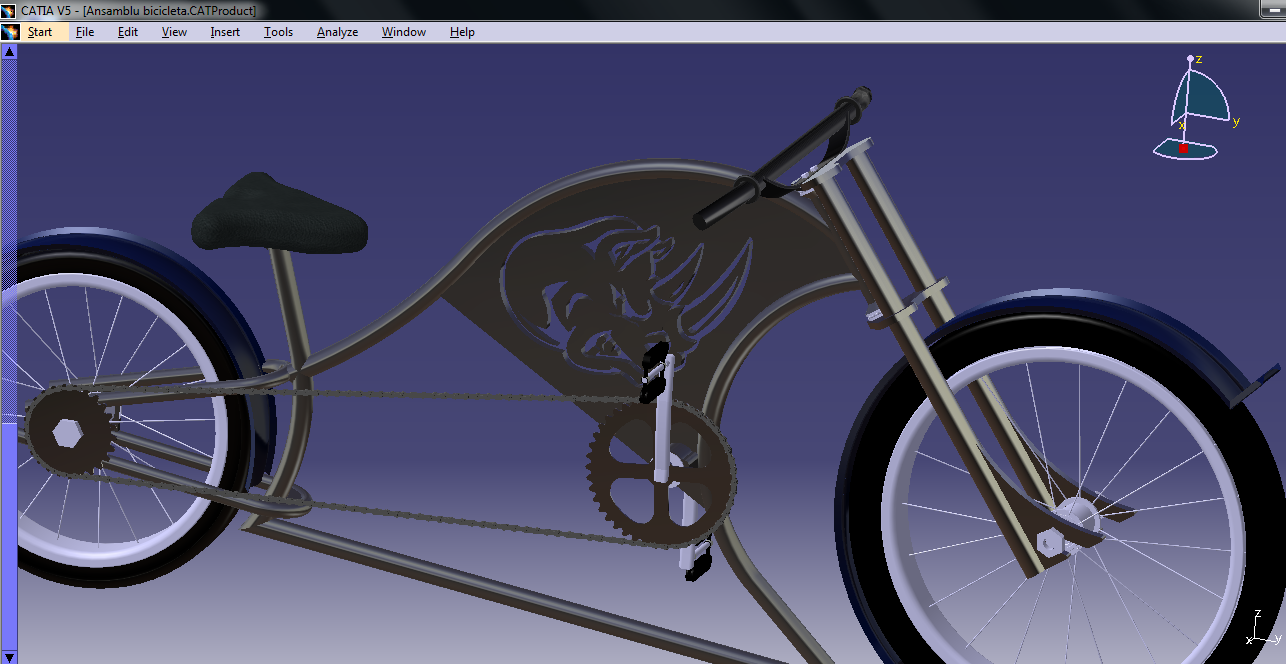Image resolution: width=1286 pixels, height=664 pixels.
Task: Open the File menu
Action: pyautogui.click(x=85, y=32)
